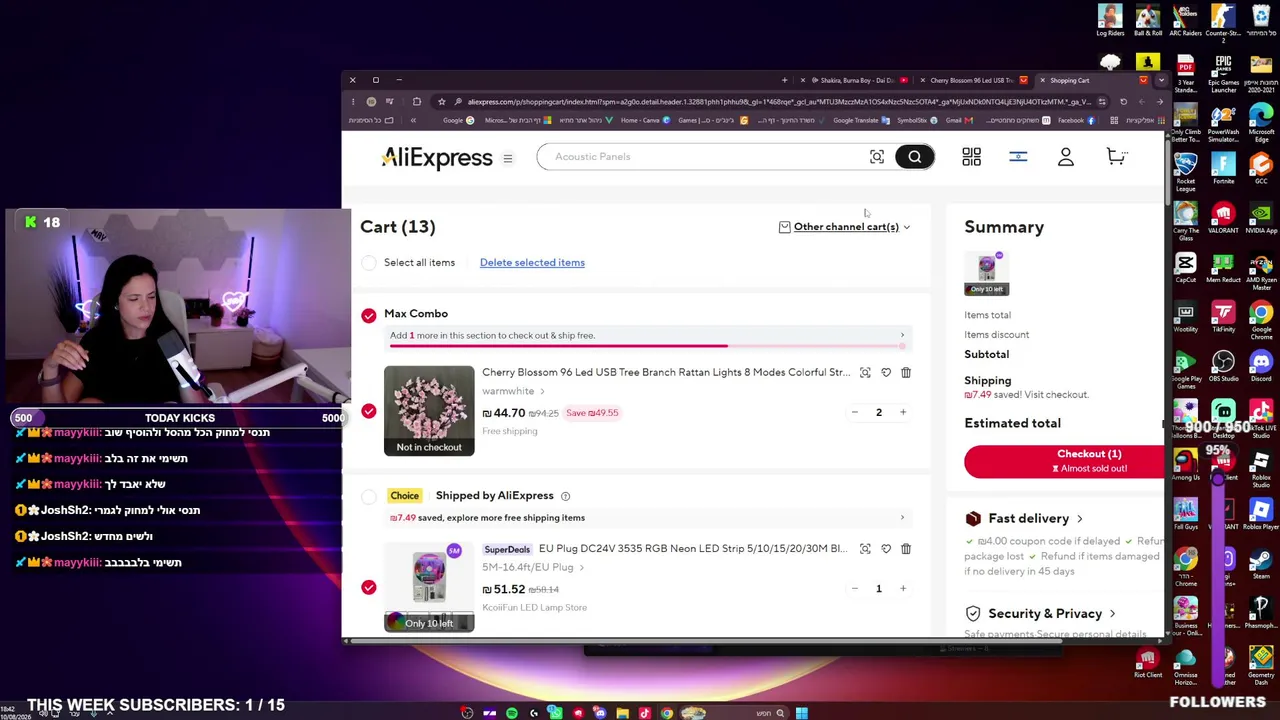Screen dimensions: 1280x720
Task: Find similar items for Neon LED Strip
Action: (x=865, y=548)
